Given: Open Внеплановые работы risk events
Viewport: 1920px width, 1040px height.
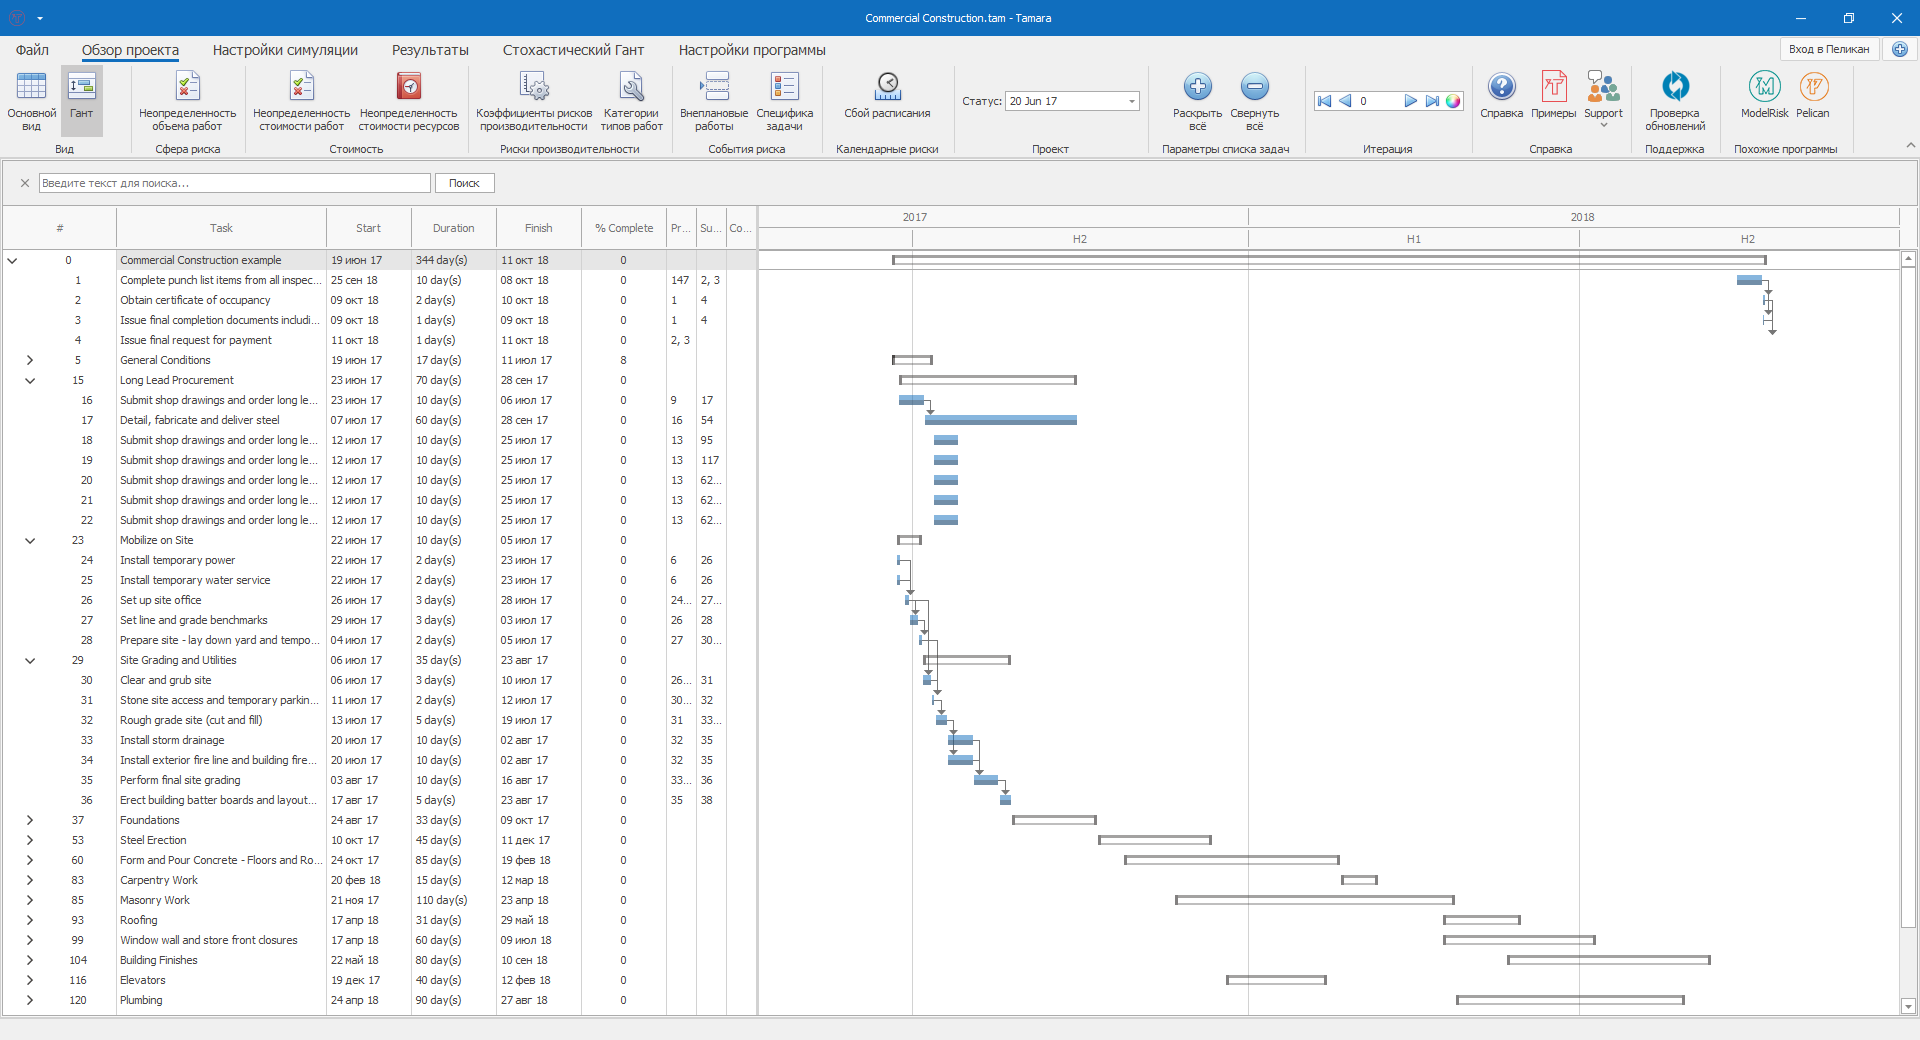Looking at the screenshot, I should click(x=714, y=98).
